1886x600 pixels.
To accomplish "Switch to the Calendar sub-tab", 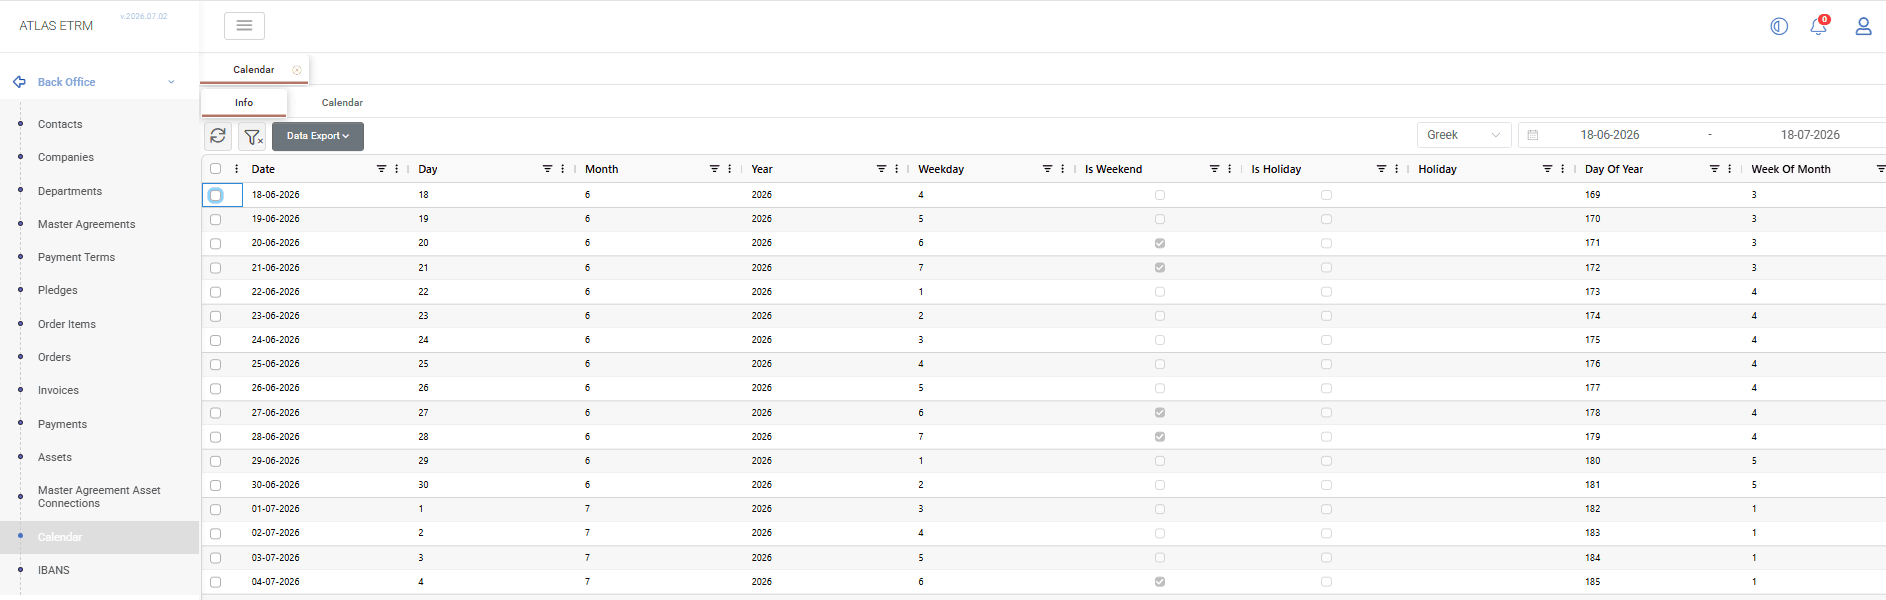I will coord(342,103).
